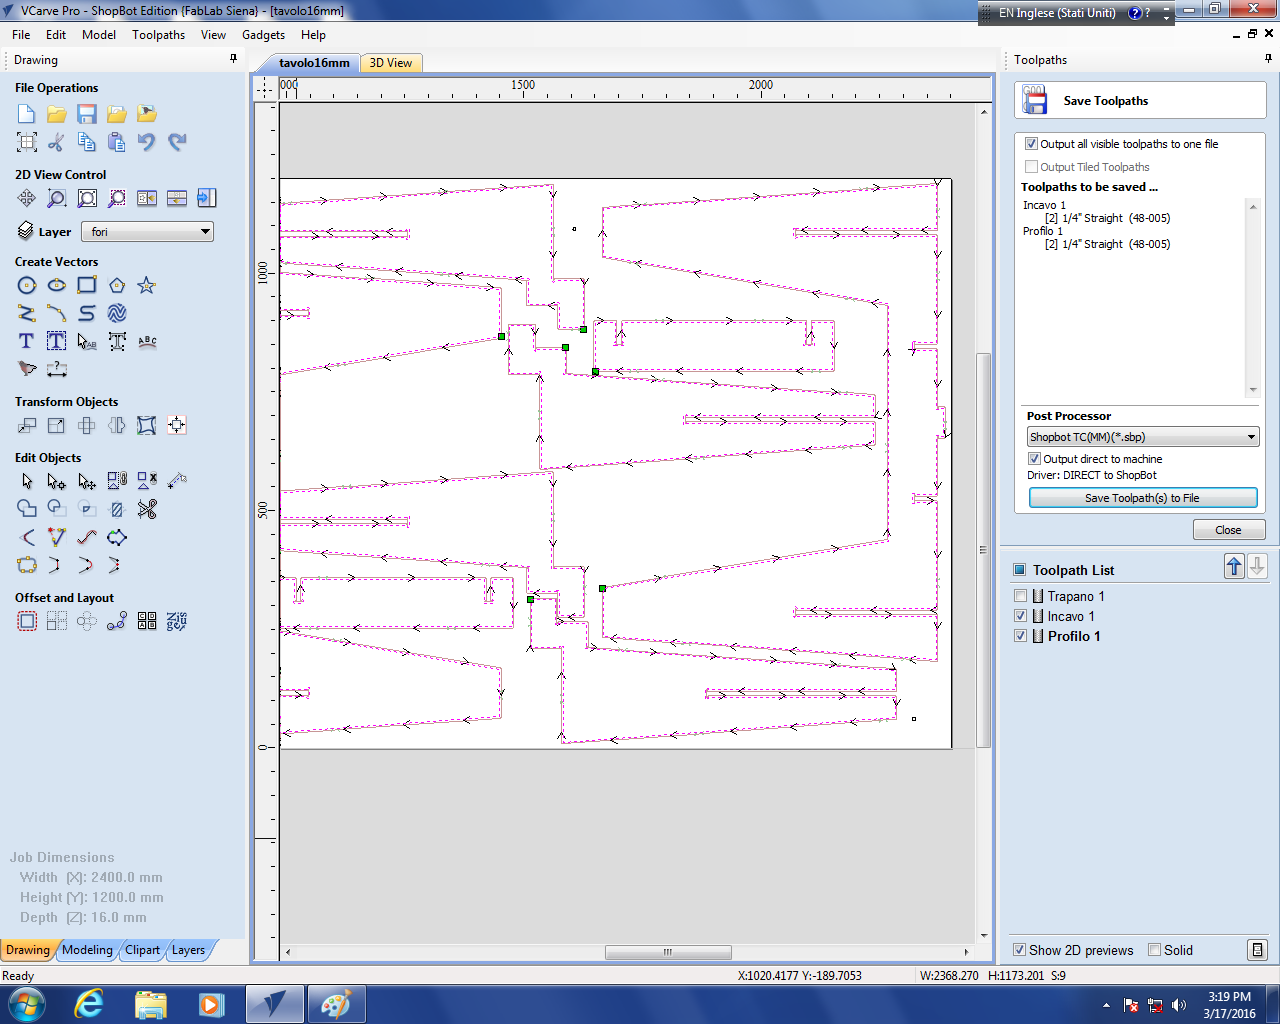
Task: Activate the Pan view tool
Action: point(27,198)
